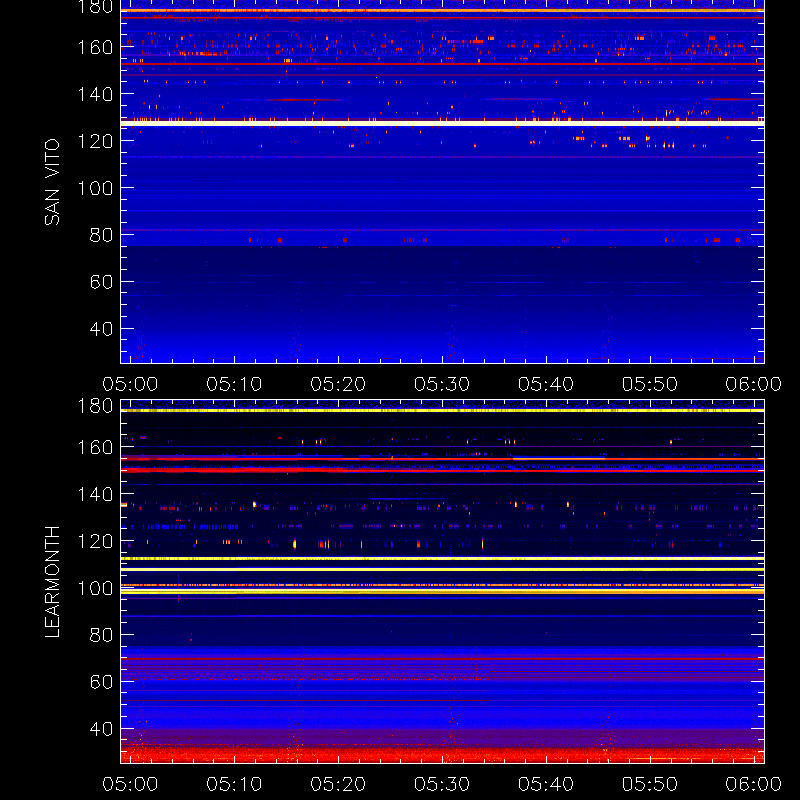800x800 pixels.
Task: Select the 140 frequency tick on SAN VITO plot
Action: [95, 94]
